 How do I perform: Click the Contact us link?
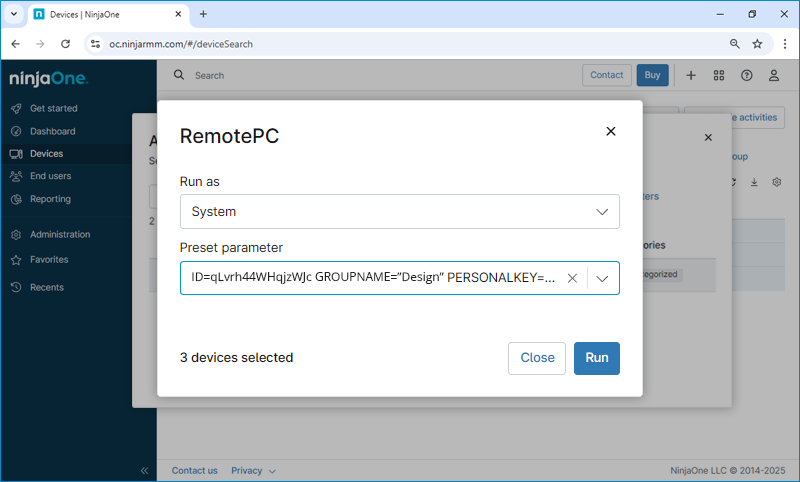(x=194, y=470)
